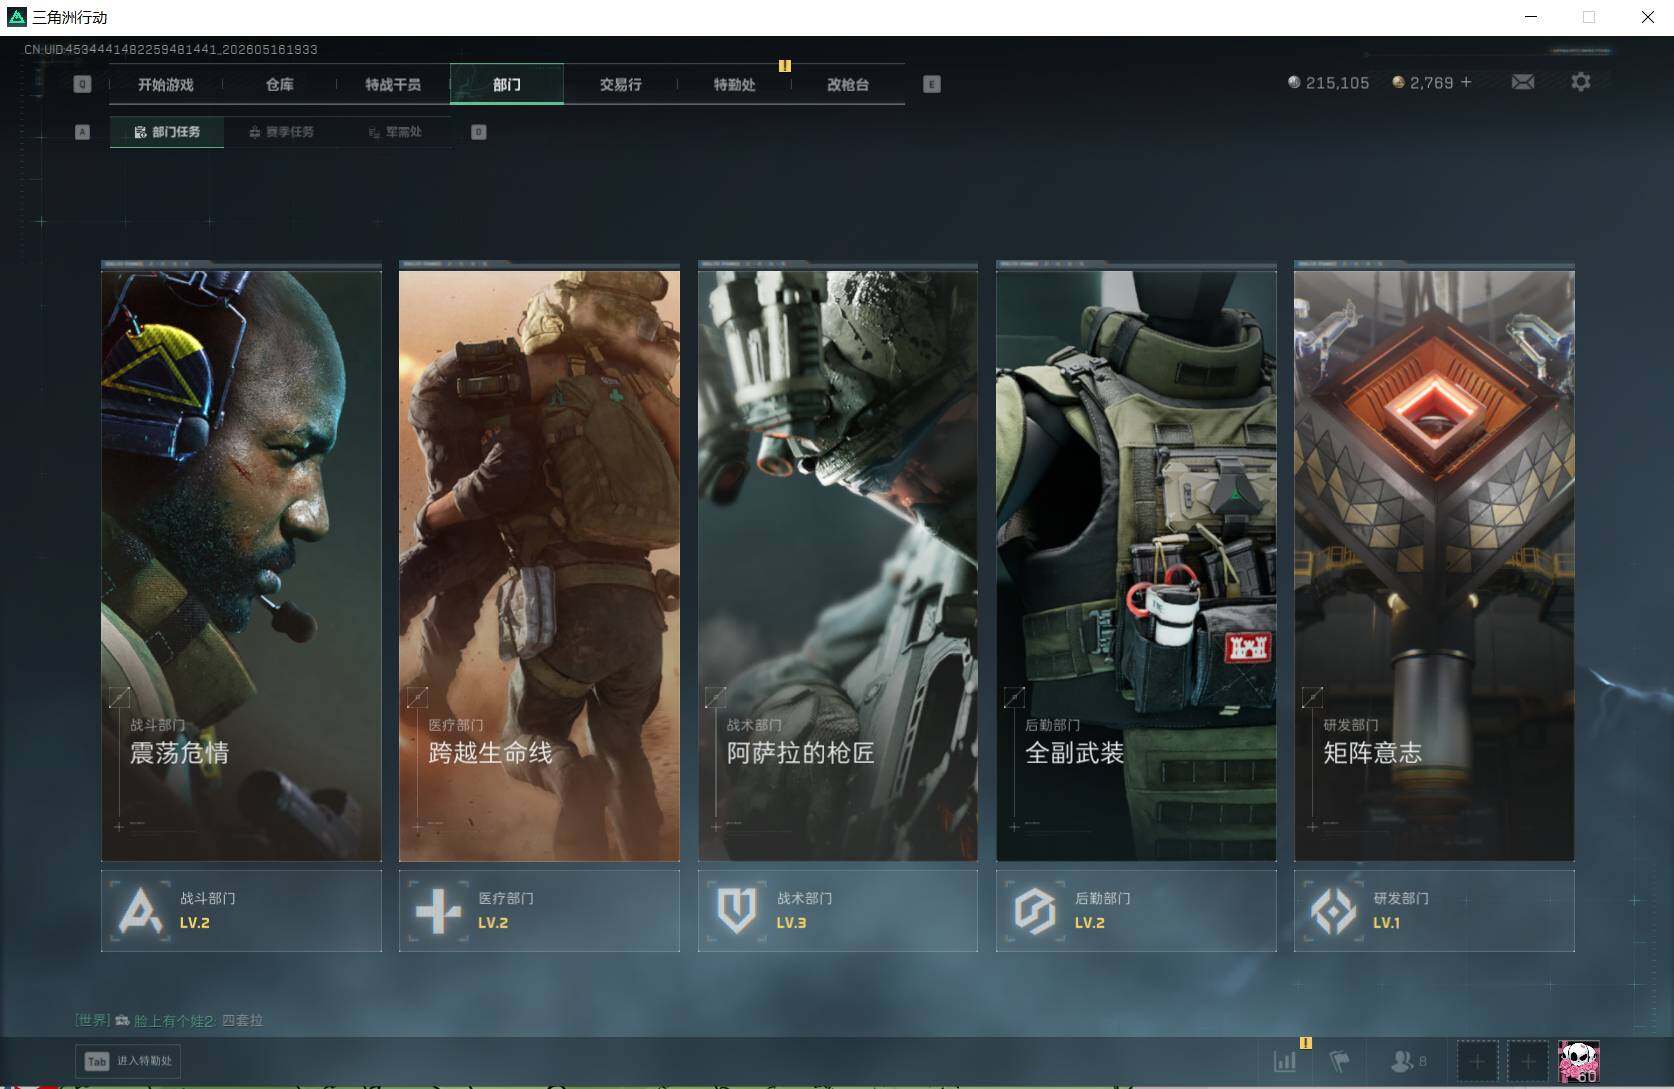
Task: Switch to the 赛季任务 sub-tab
Action: click(x=281, y=132)
